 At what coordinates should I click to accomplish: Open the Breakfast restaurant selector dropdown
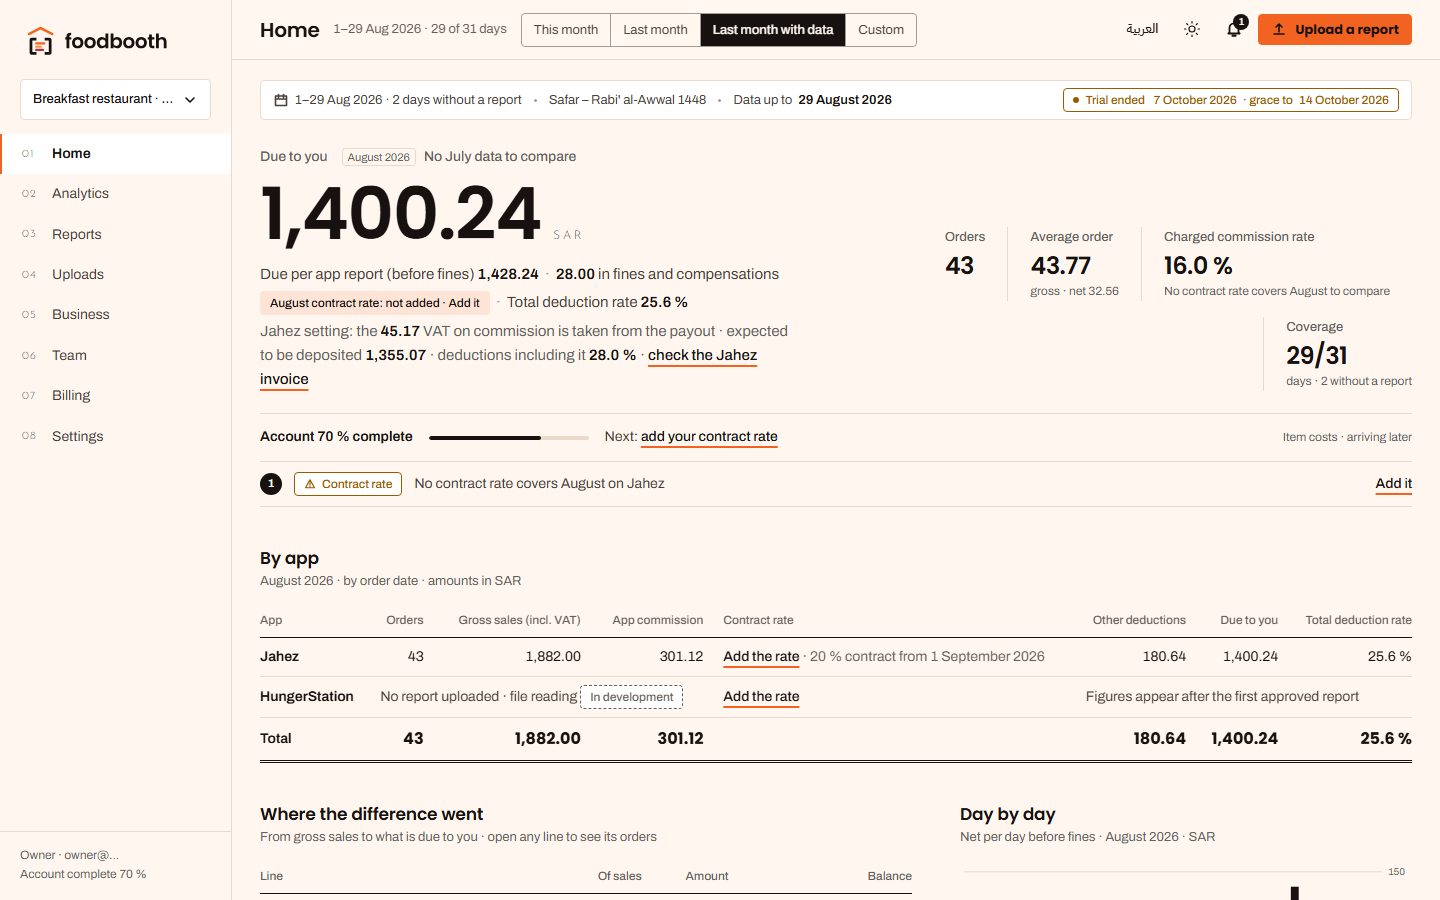click(115, 99)
